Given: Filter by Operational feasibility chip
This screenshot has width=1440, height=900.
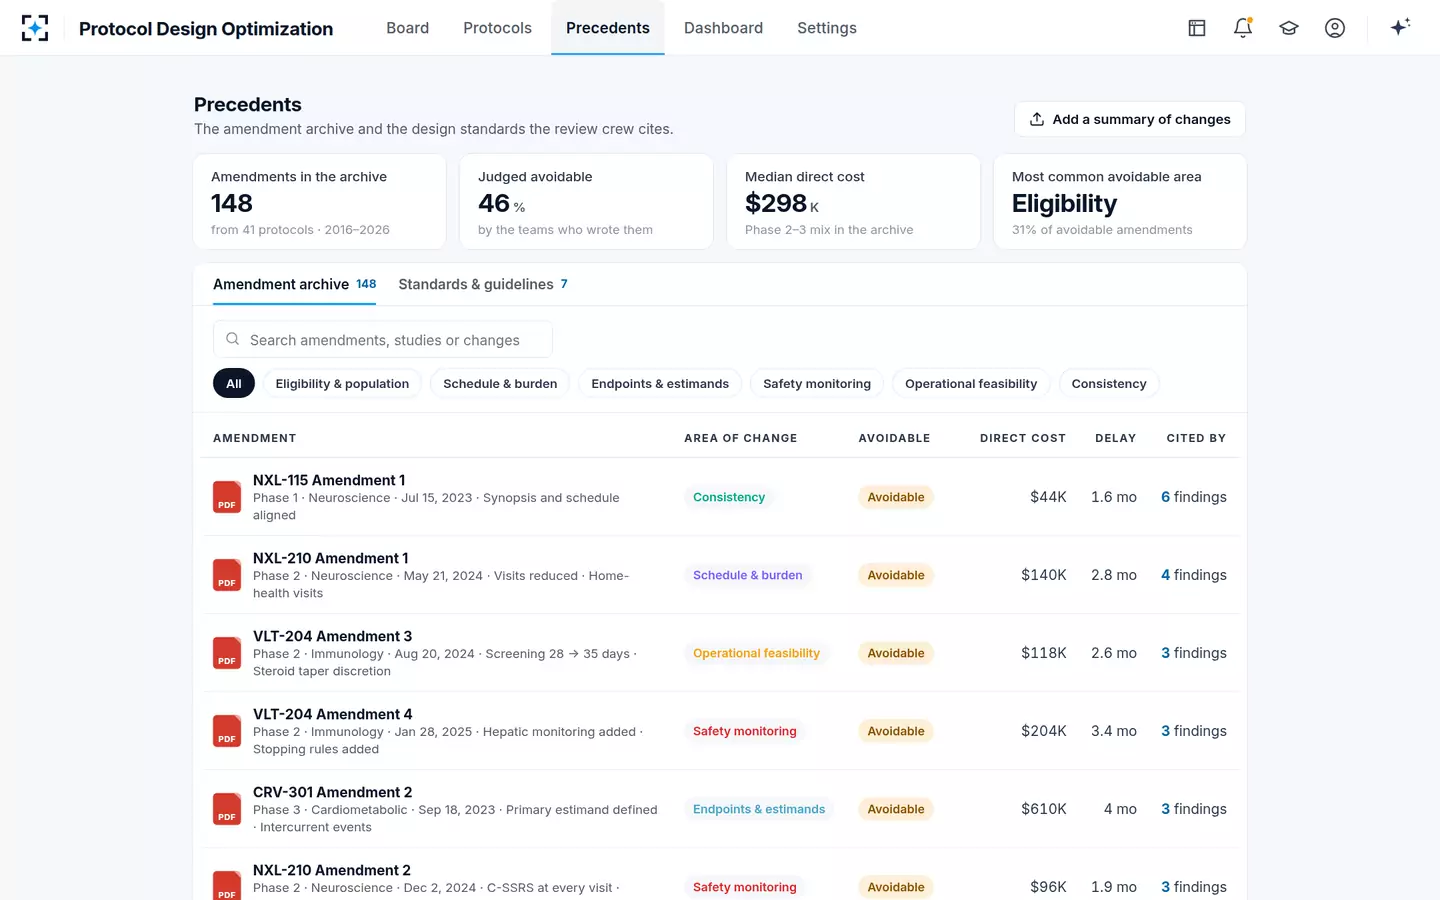Looking at the screenshot, I should pyautogui.click(x=971, y=383).
